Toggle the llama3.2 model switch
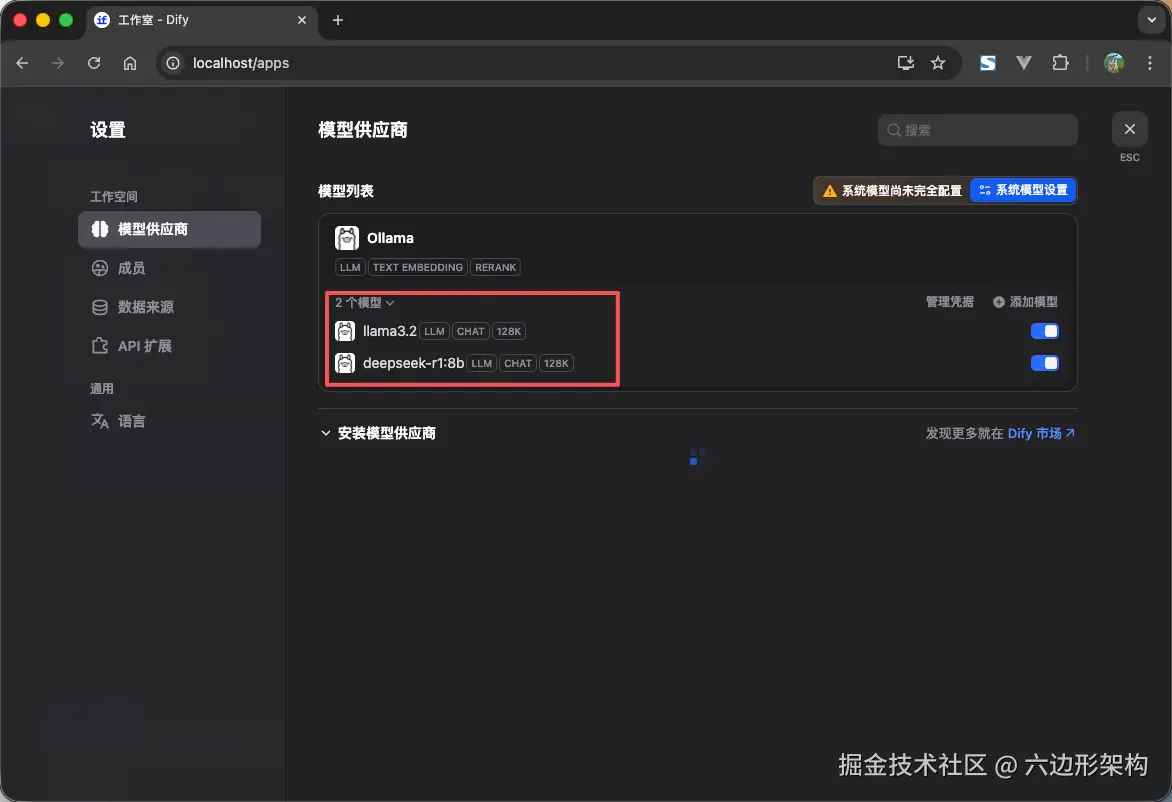The image size is (1172, 802). (1044, 331)
